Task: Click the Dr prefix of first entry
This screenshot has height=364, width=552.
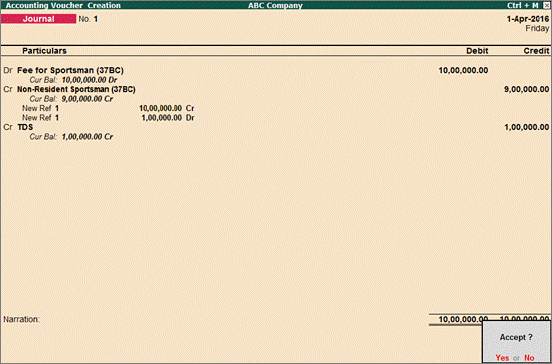Action: pos(8,70)
